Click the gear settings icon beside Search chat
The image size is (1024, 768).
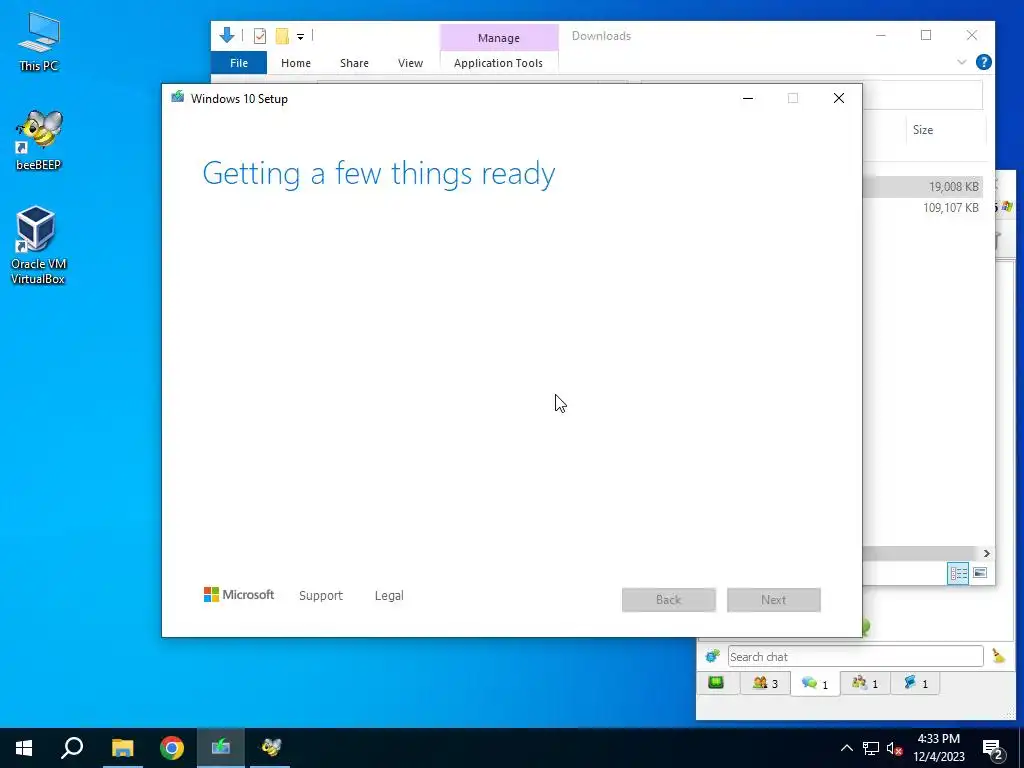coord(712,656)
